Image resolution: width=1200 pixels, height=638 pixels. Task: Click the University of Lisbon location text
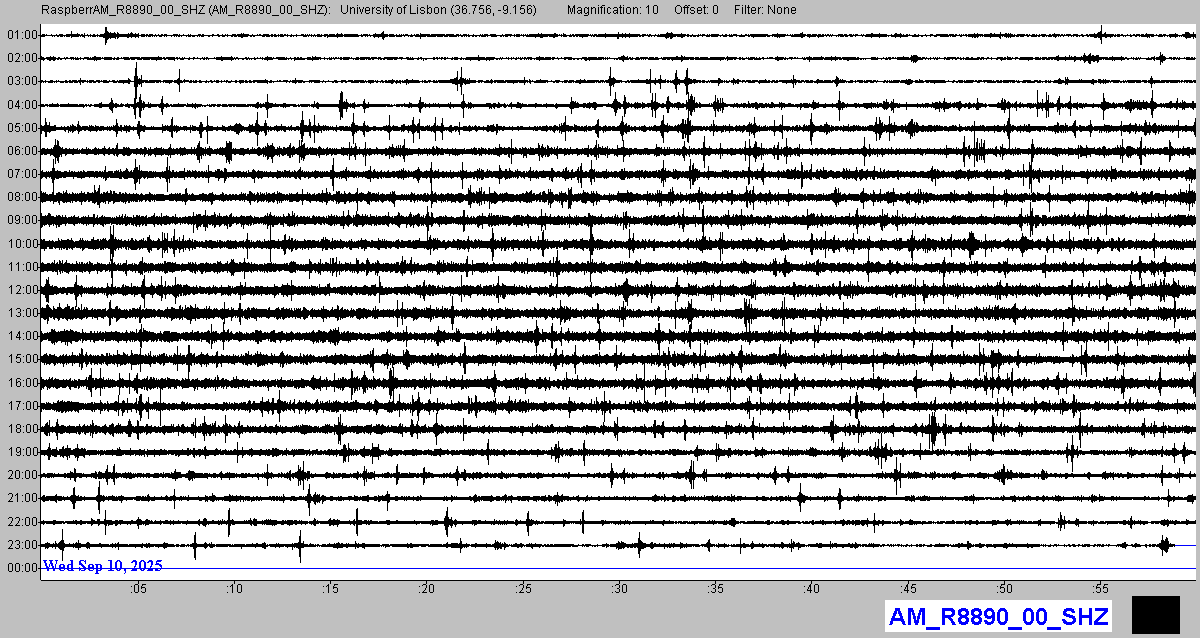[x=438, y=10]
